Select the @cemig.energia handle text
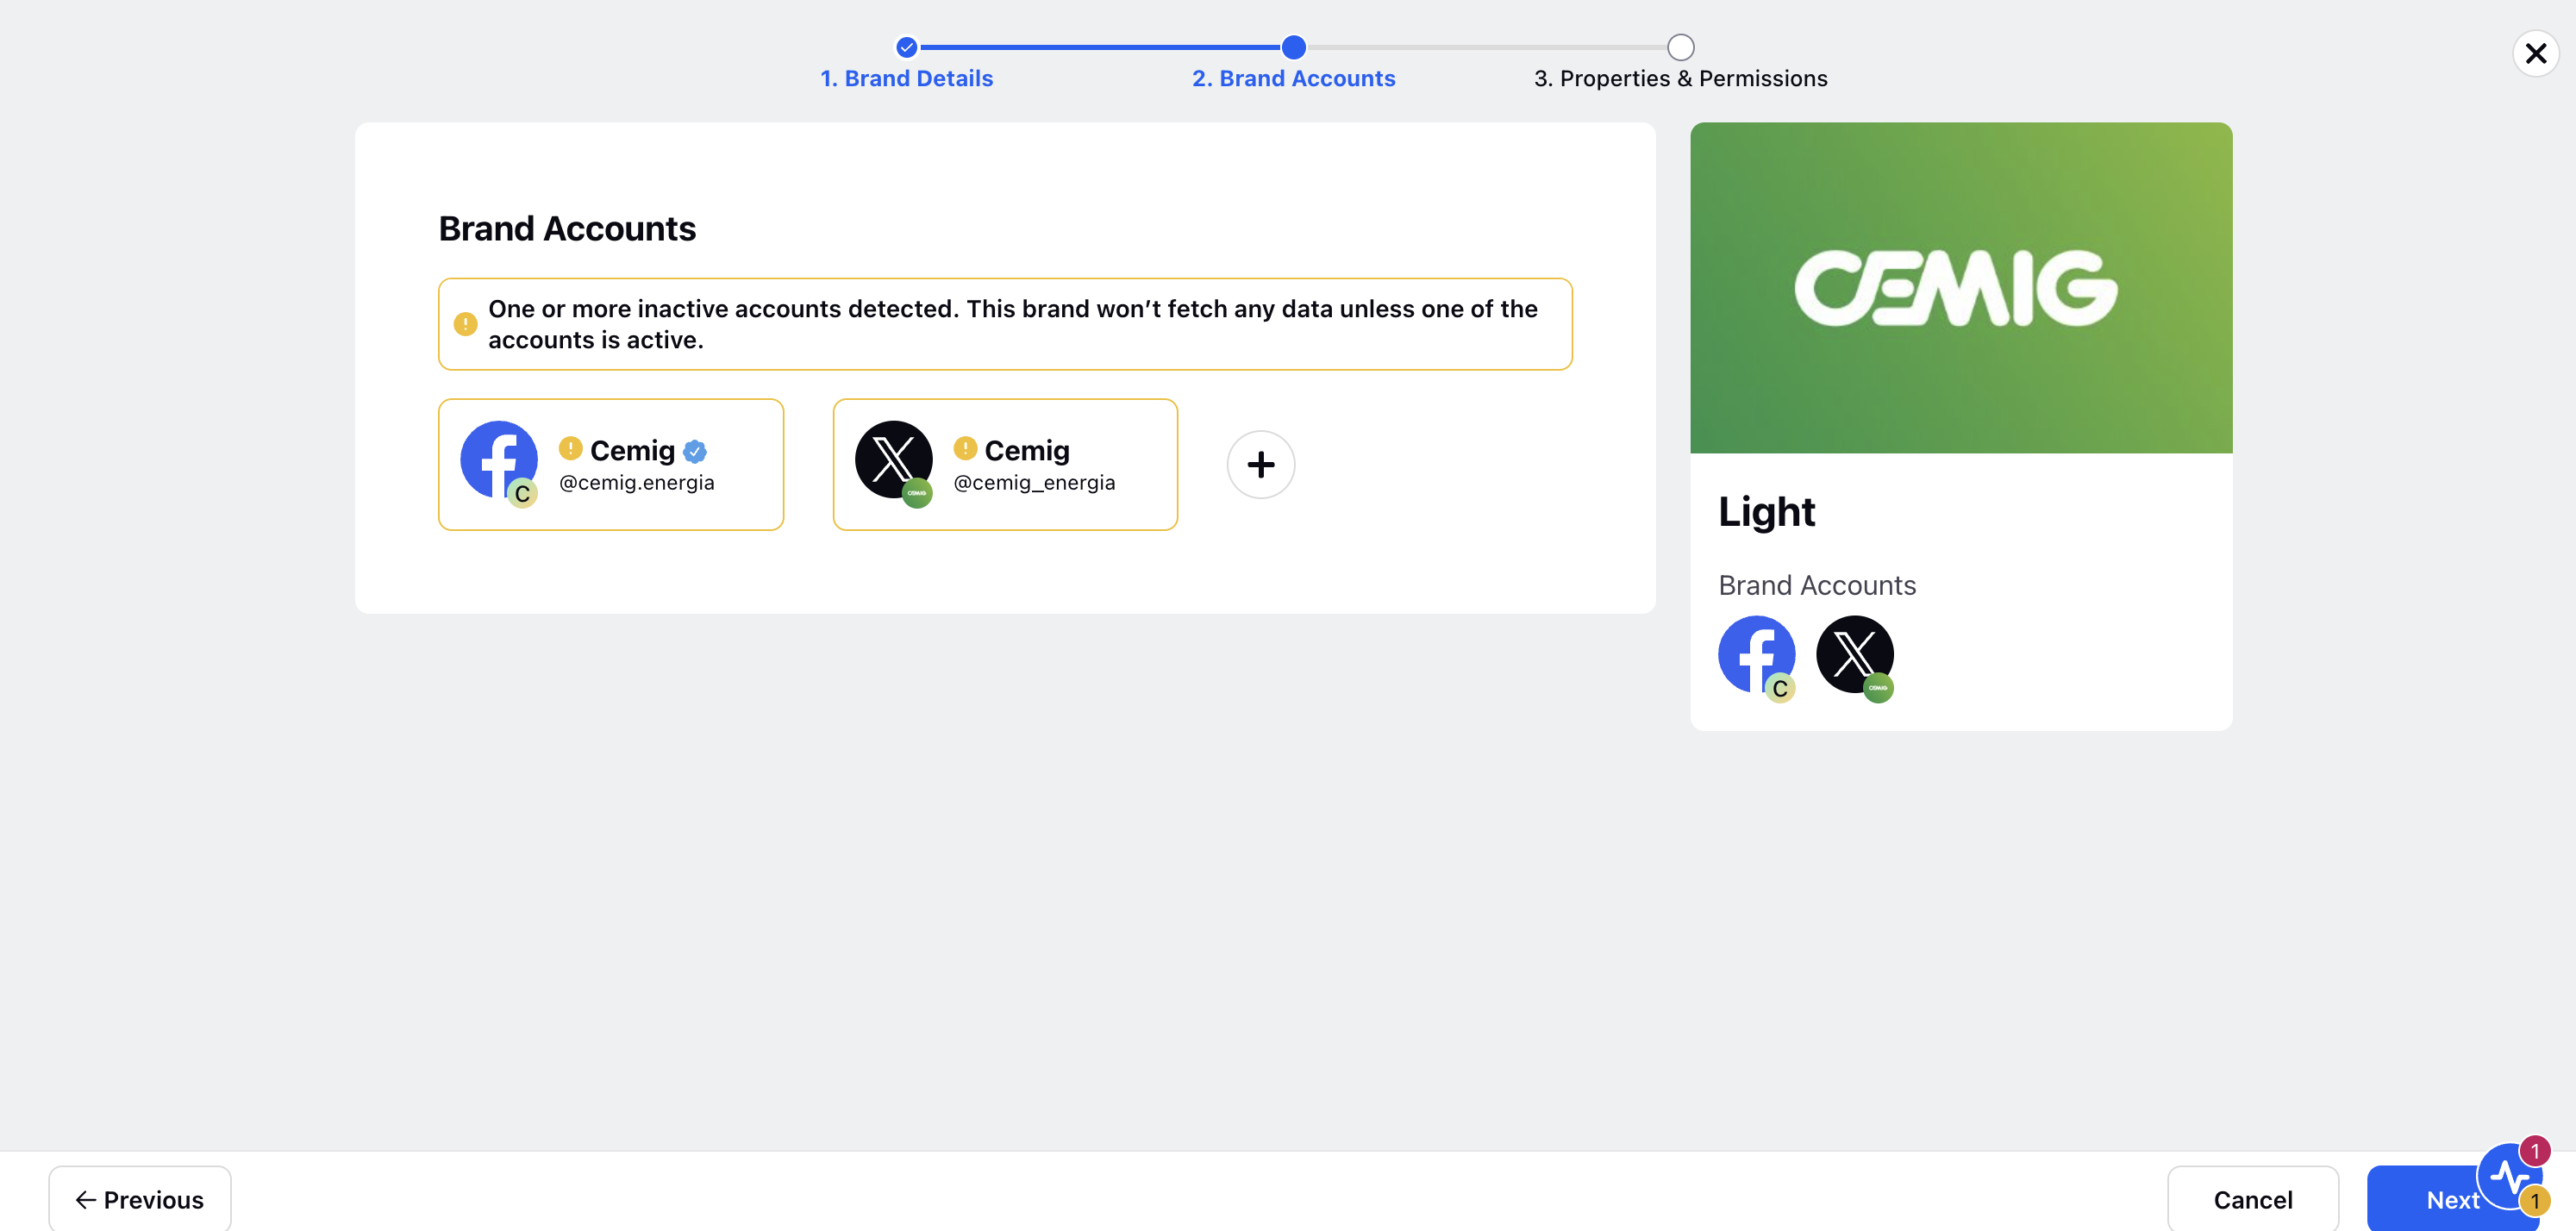Screen dimensions: 2576x1231 (x=636, y=483)
